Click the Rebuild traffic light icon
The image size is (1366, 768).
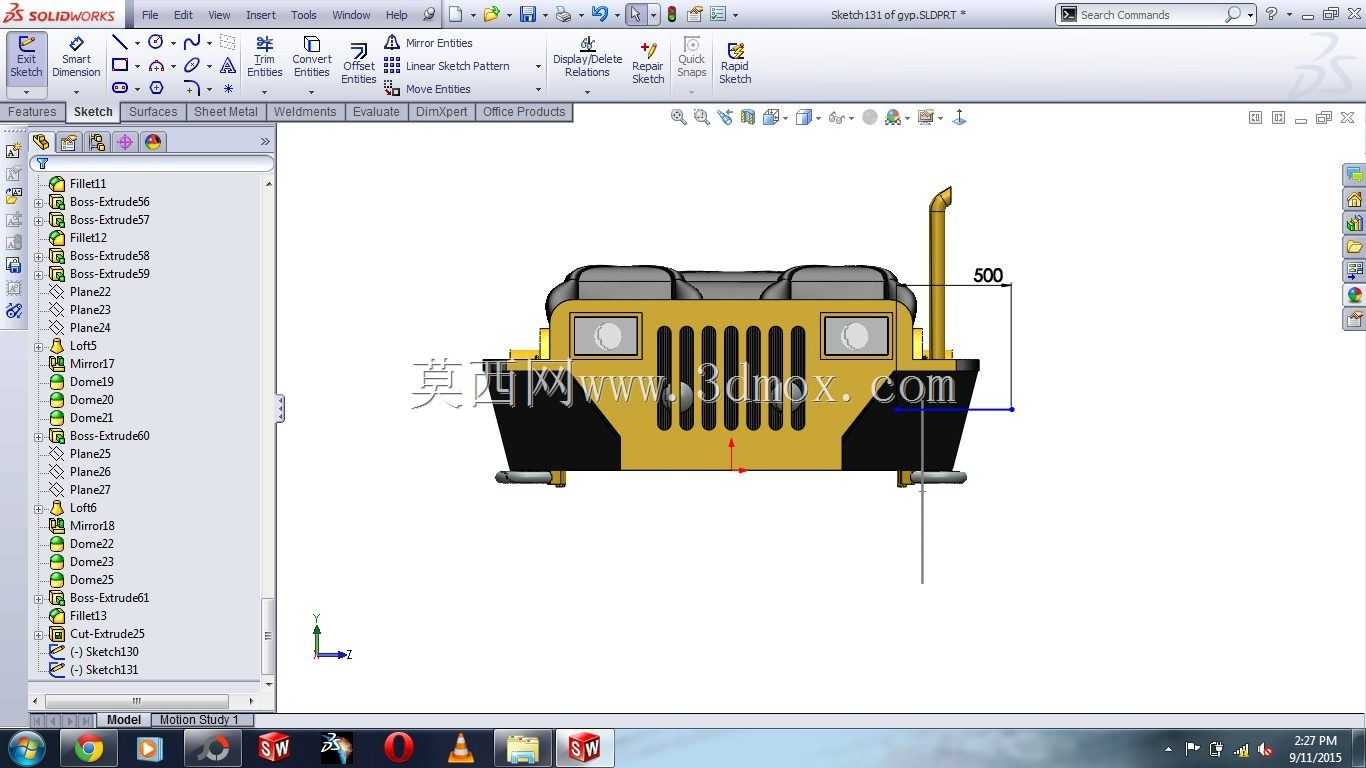671,14
